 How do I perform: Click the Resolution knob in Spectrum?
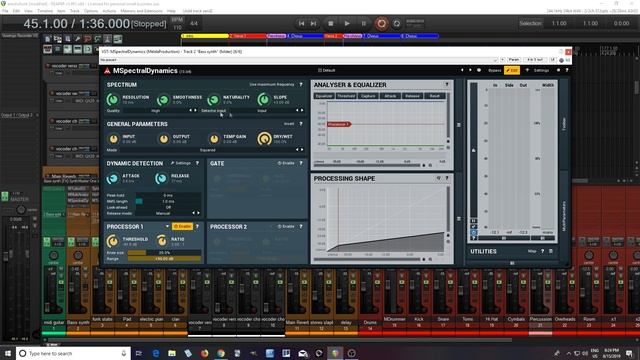(x=113, y=99)
